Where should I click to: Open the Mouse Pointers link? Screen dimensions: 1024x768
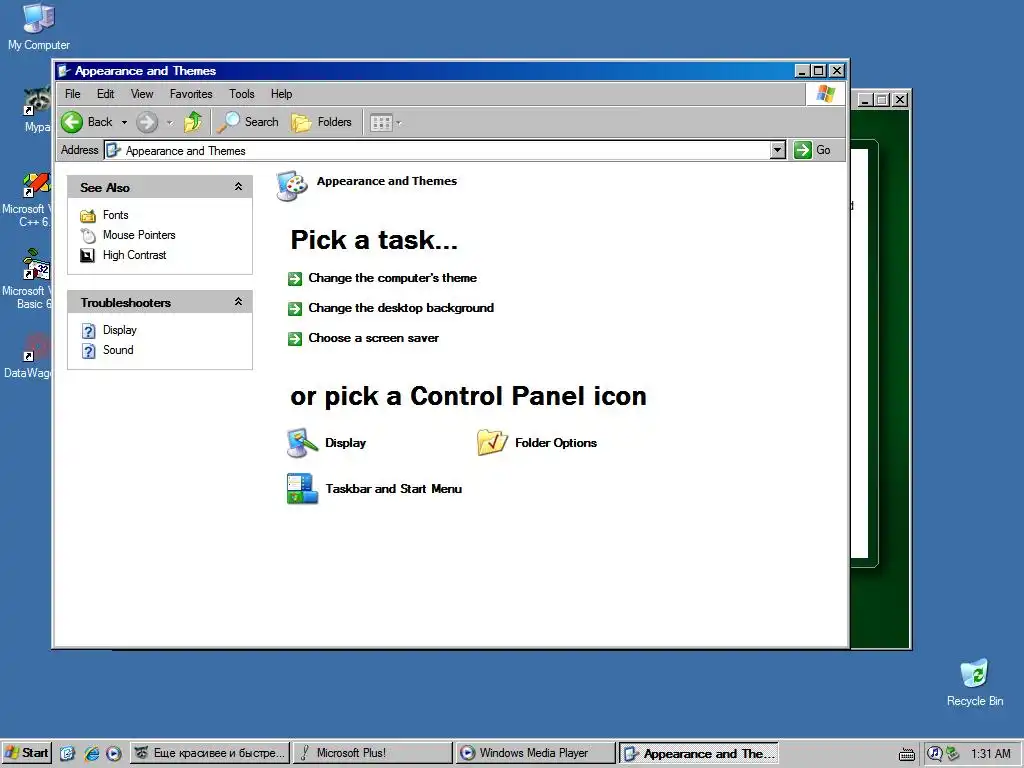pyautogui.click(x=139, y=235)
